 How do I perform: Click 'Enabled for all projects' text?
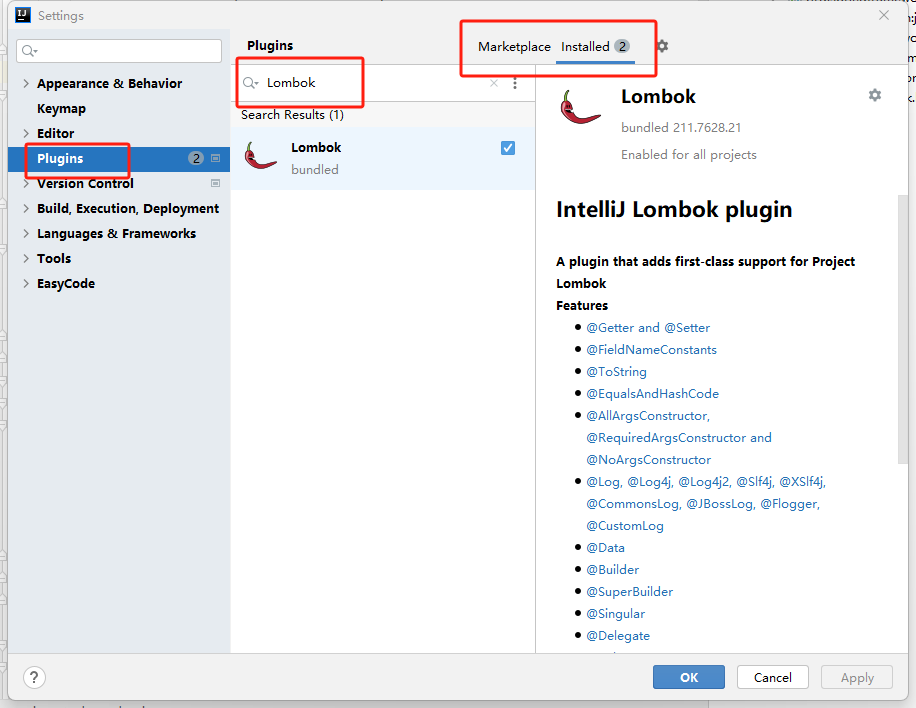pos(689,155)
